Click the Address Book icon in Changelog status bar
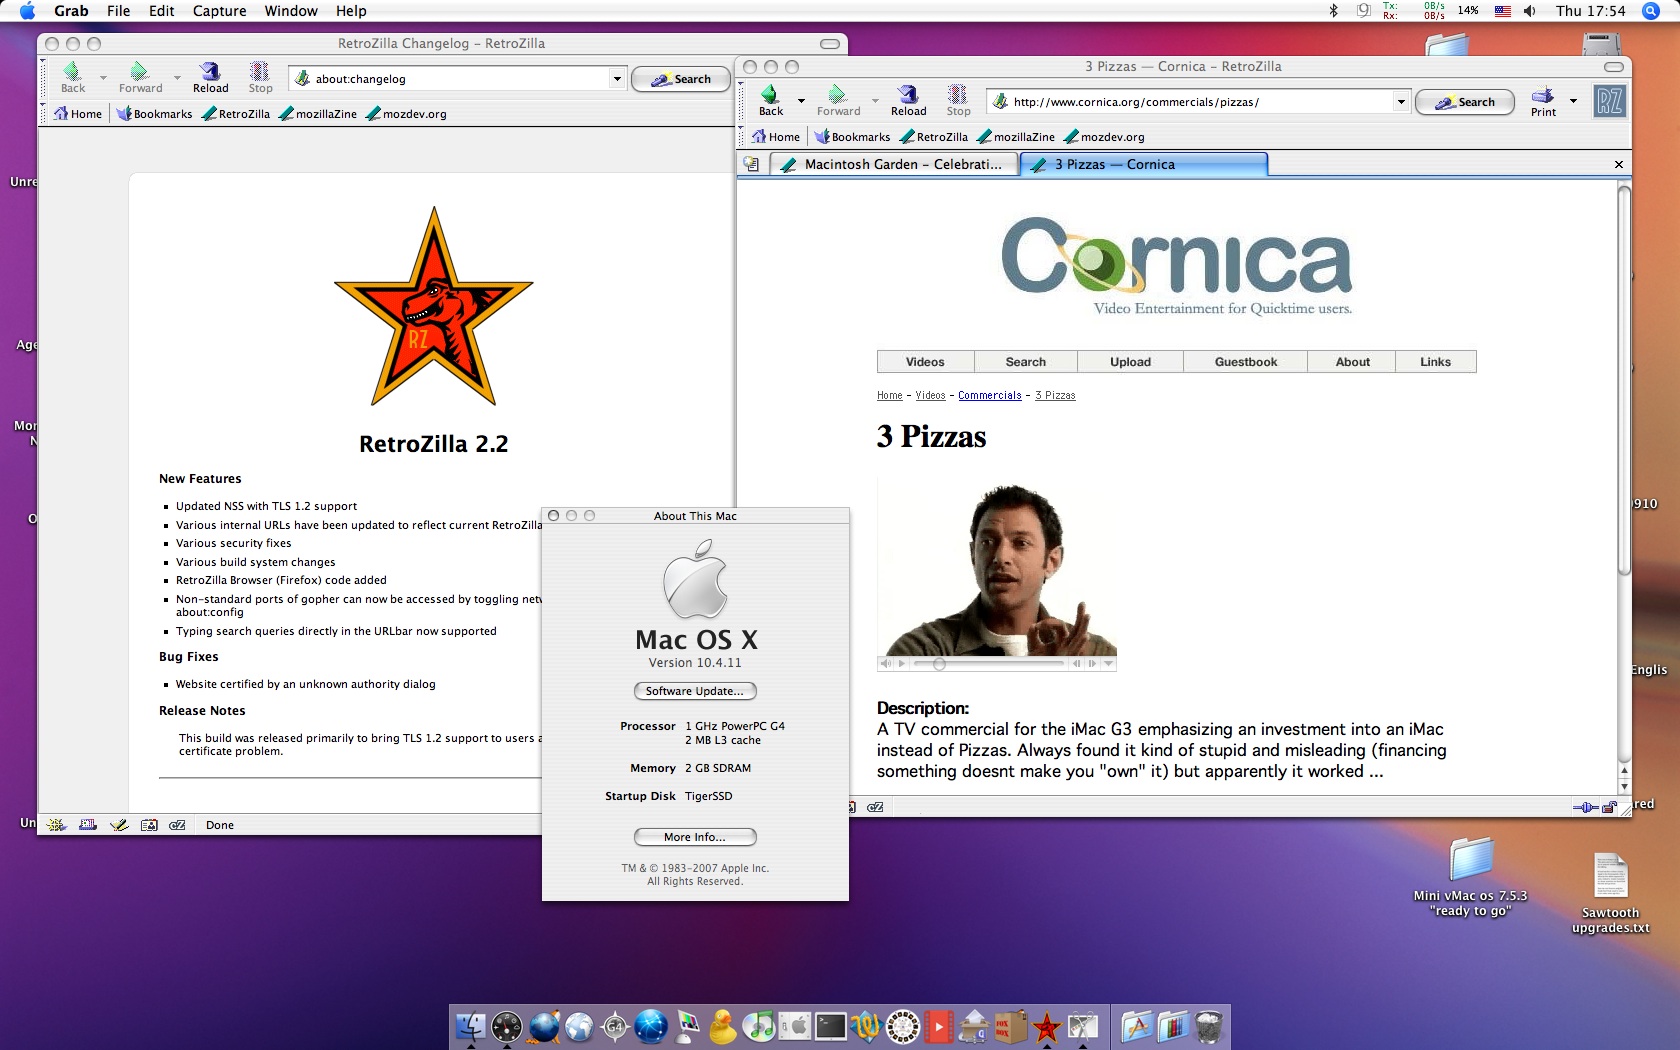The image size is (1680, 1050). click(149, 825)
